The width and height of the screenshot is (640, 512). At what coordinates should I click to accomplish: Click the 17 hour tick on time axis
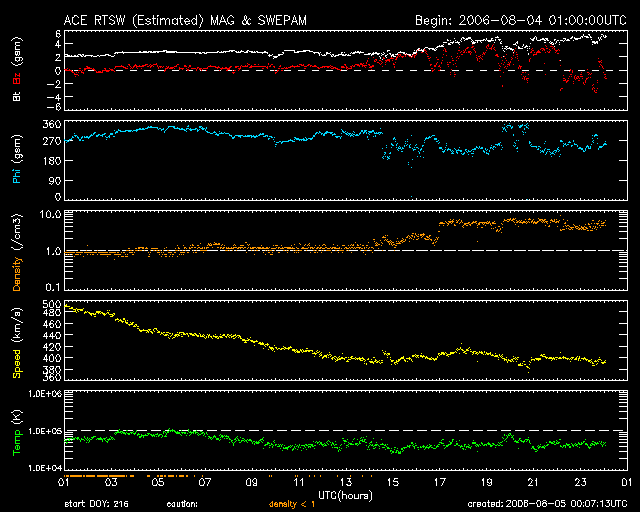point(439,482)
